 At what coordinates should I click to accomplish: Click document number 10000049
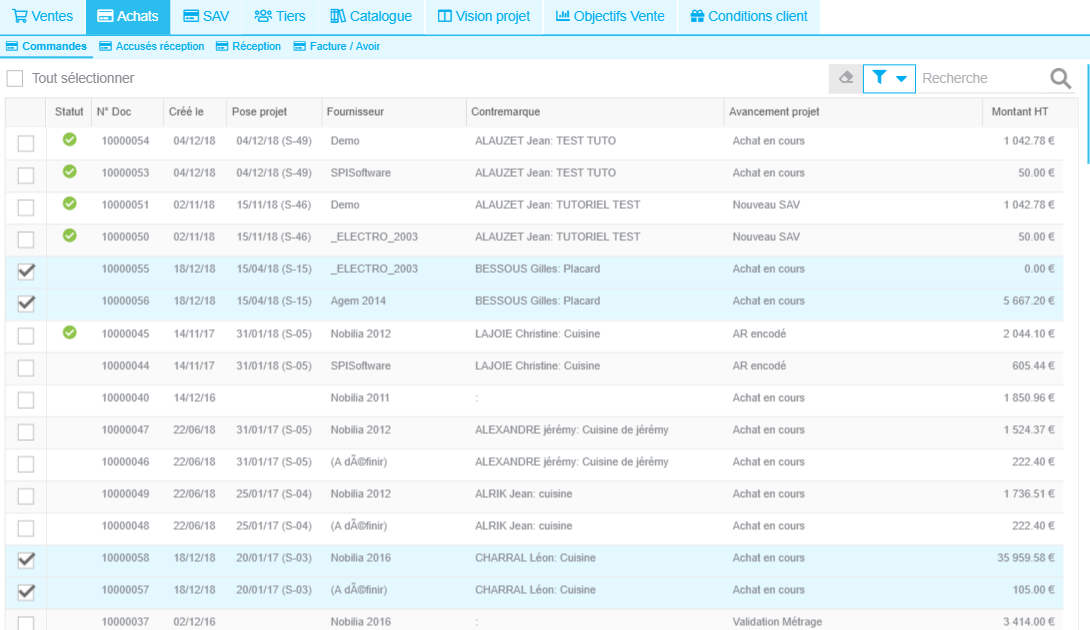tap(125, 494)
